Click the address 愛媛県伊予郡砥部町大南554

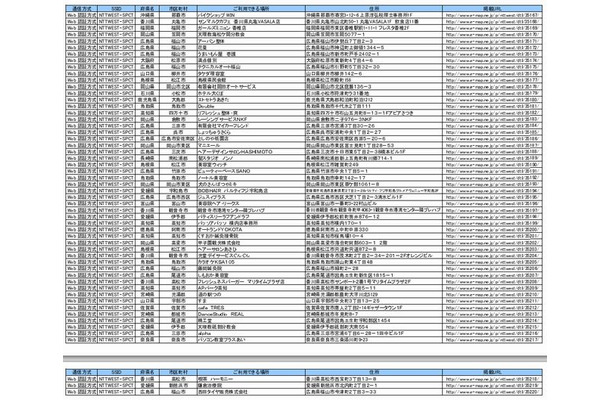(374, 327)
